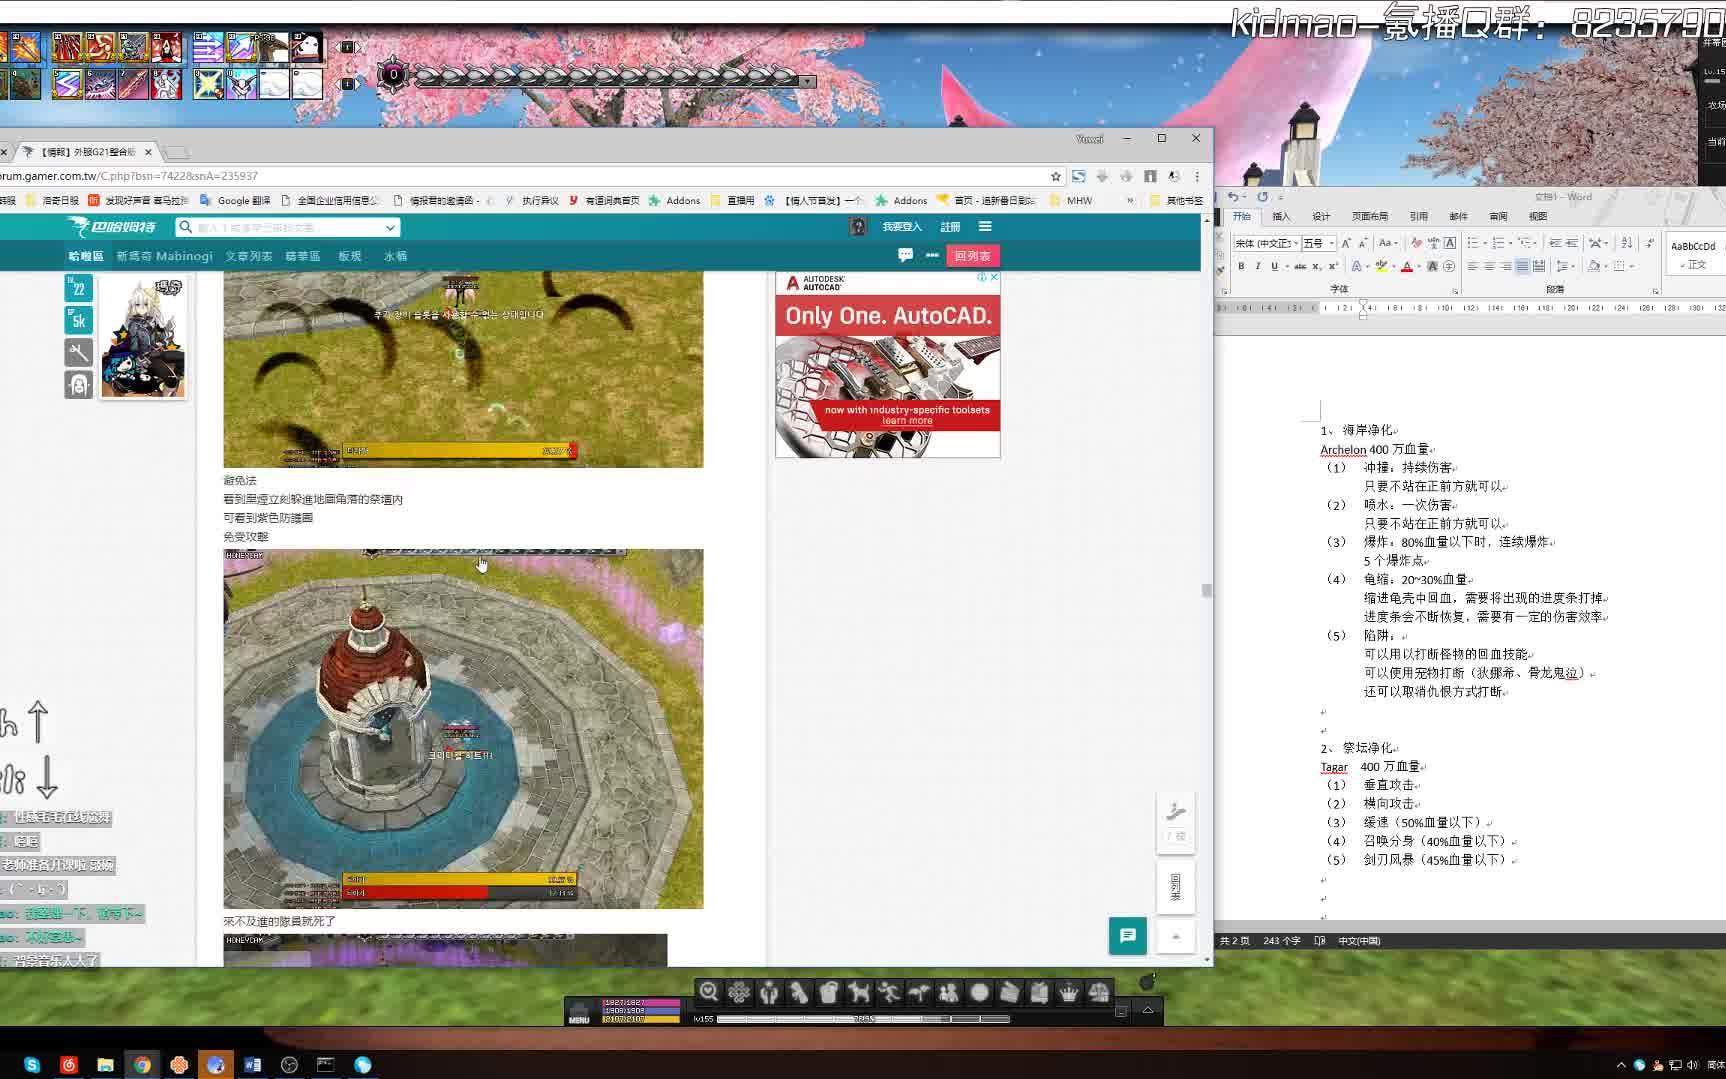Open game crown icon menu
Viewport: 1726px width, 1079px height.
1069,992
